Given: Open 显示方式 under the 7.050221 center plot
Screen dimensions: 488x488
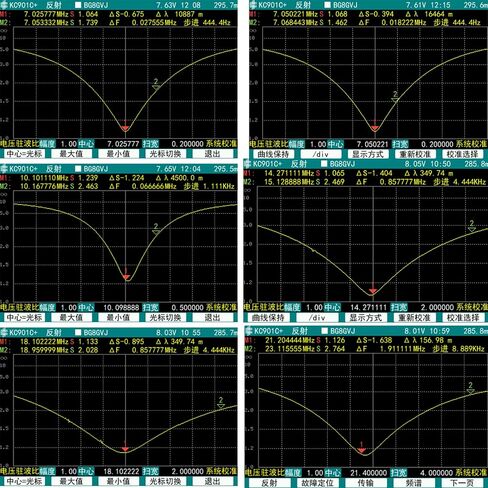Looking at the screenshot, I should (368, 154).
